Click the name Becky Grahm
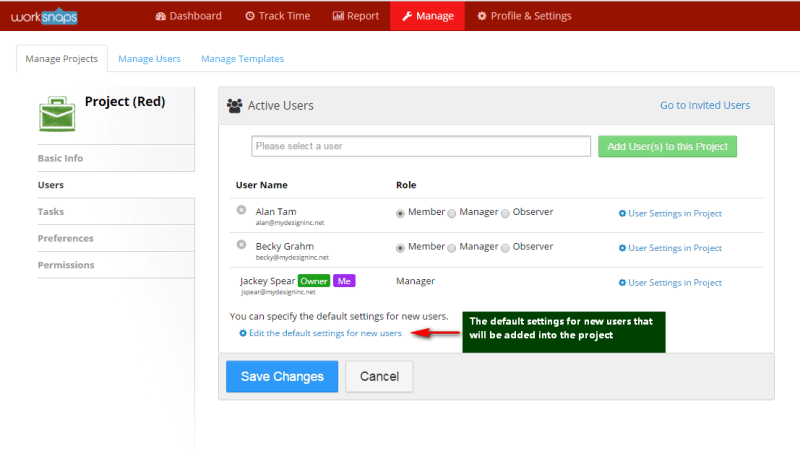 point(285,246)
